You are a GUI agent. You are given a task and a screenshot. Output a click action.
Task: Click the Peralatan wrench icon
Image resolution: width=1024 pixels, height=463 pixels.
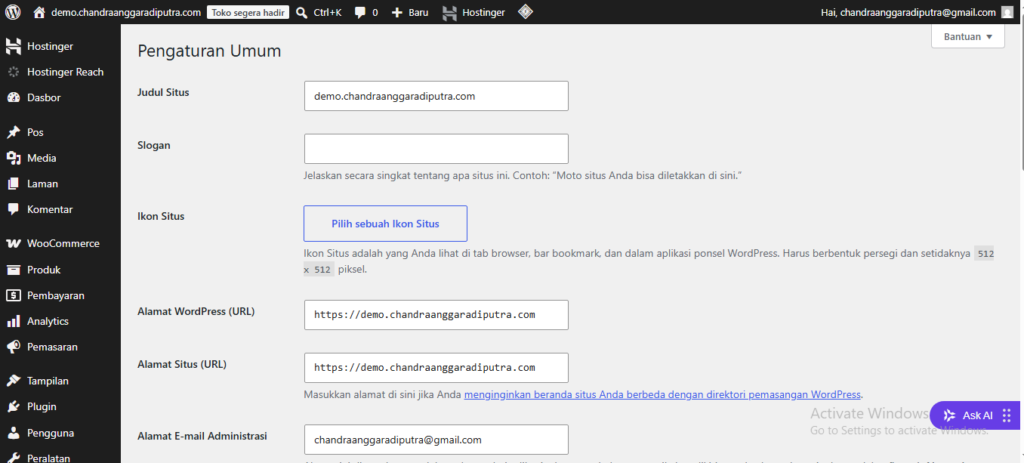click(x=13, y=458)
